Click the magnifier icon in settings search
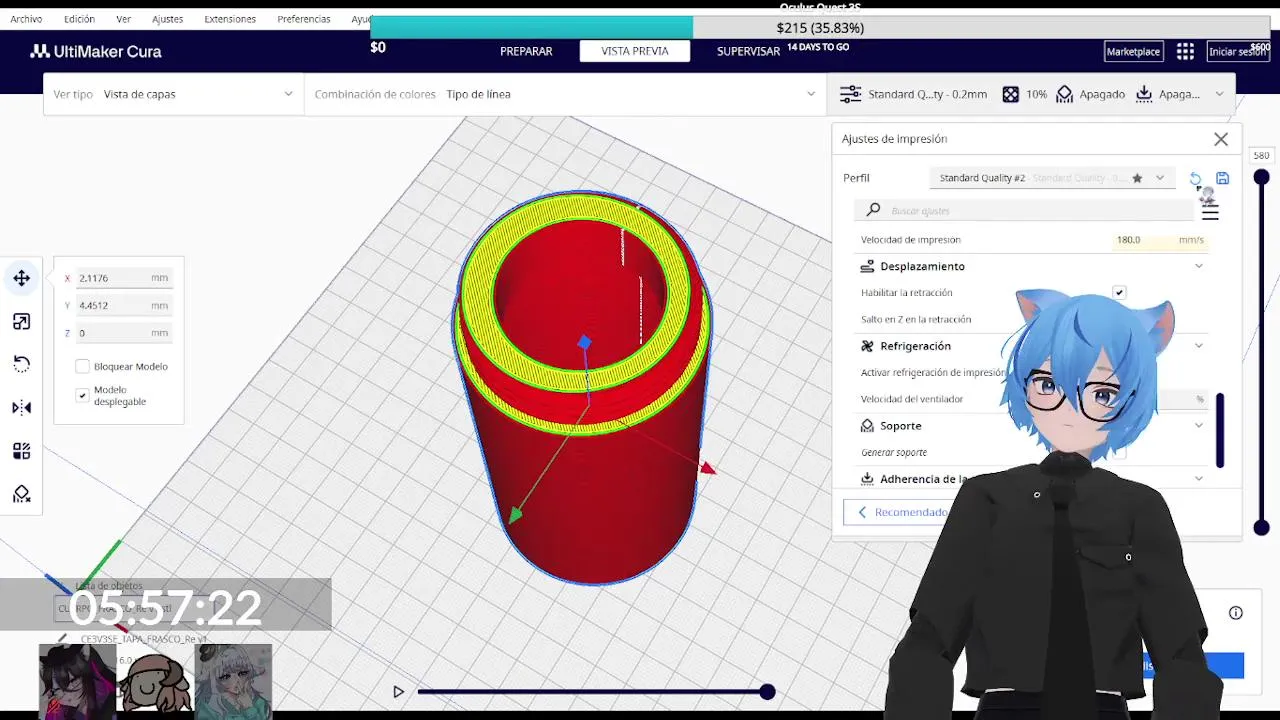 [873, 210]
